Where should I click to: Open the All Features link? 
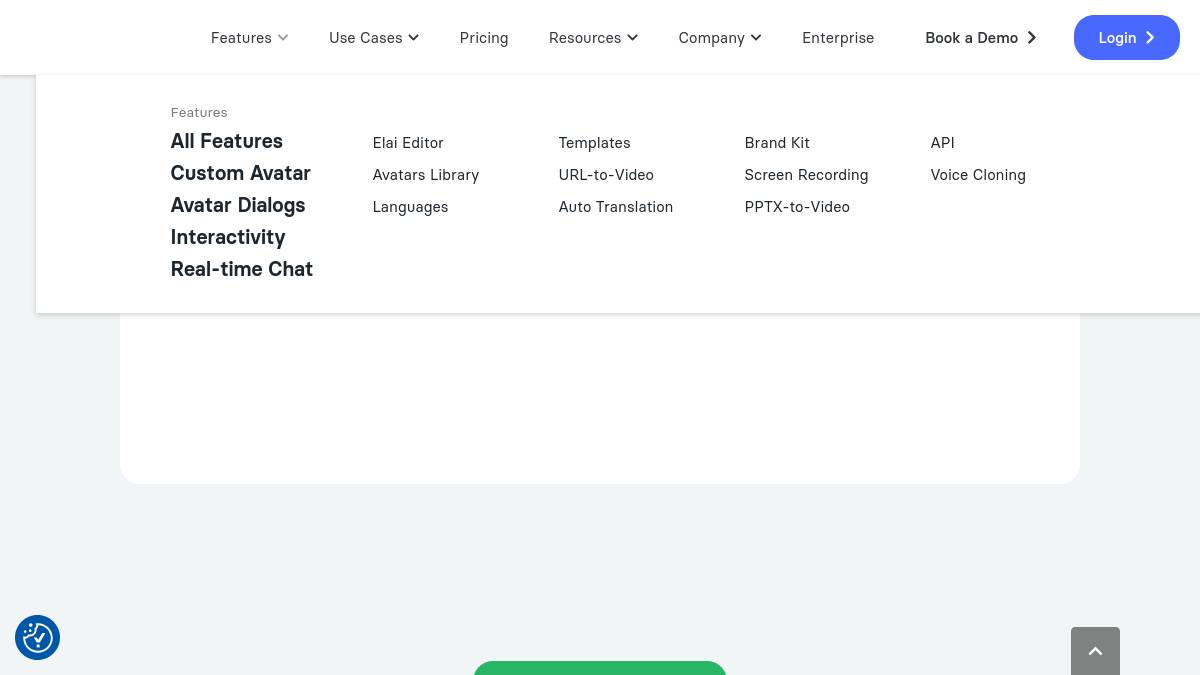(x=227, y=141)
